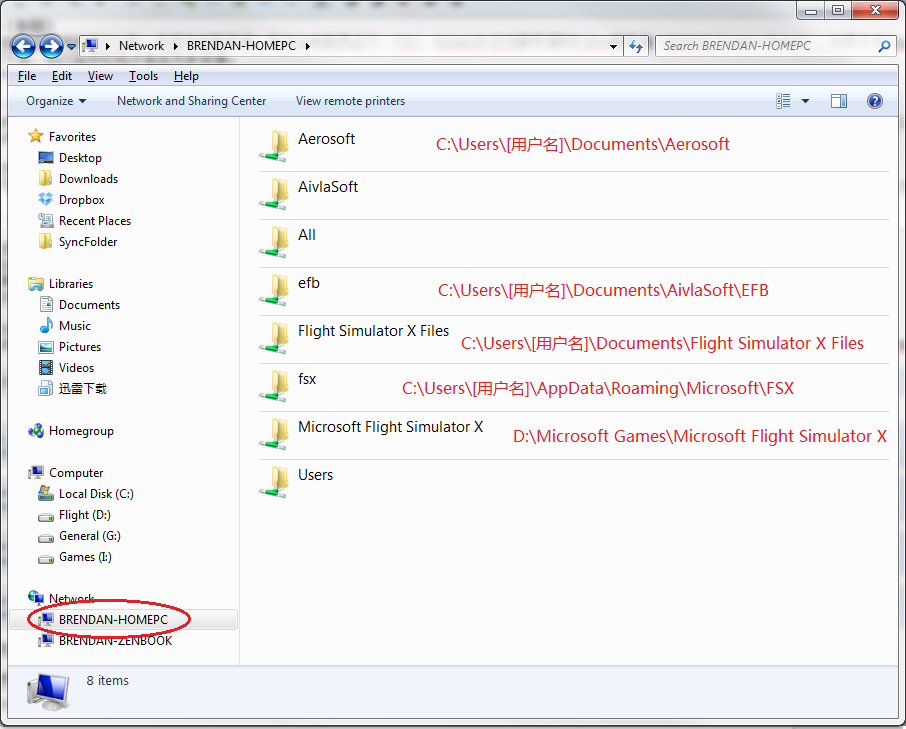
Task: Open the more view options arrow
Action: [x=805, y=101]
